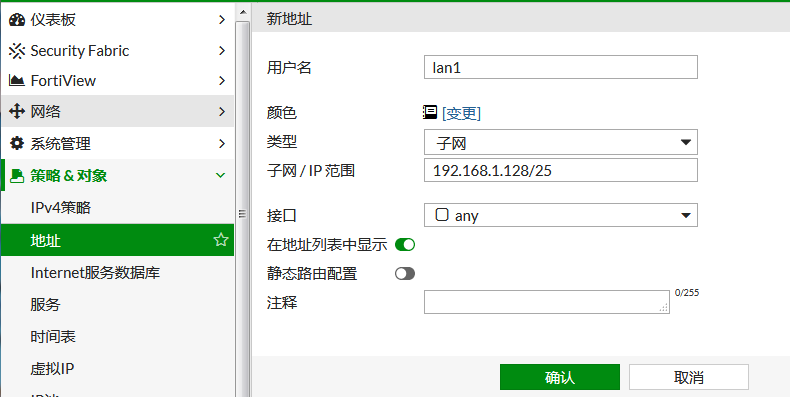Click the sidebar resize handle grip
Screen dimensions: 790x397
[x=242, y=214]
